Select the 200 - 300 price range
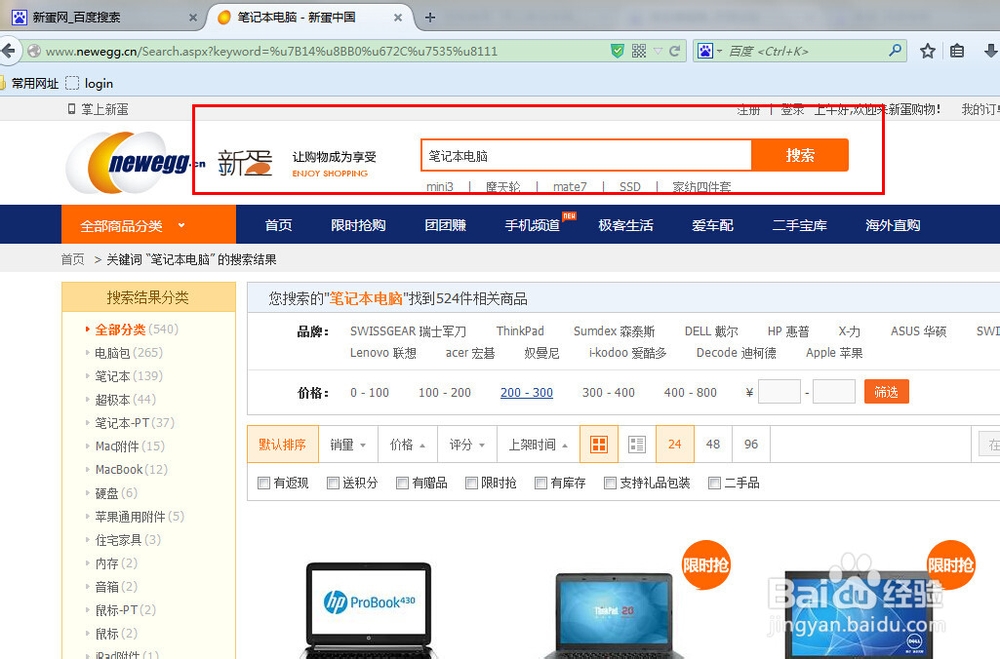The image size is (1000, 659). (527, 393)
